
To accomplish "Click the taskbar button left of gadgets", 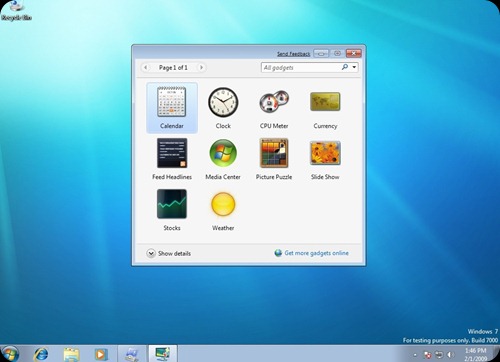I will coord(132,354).
